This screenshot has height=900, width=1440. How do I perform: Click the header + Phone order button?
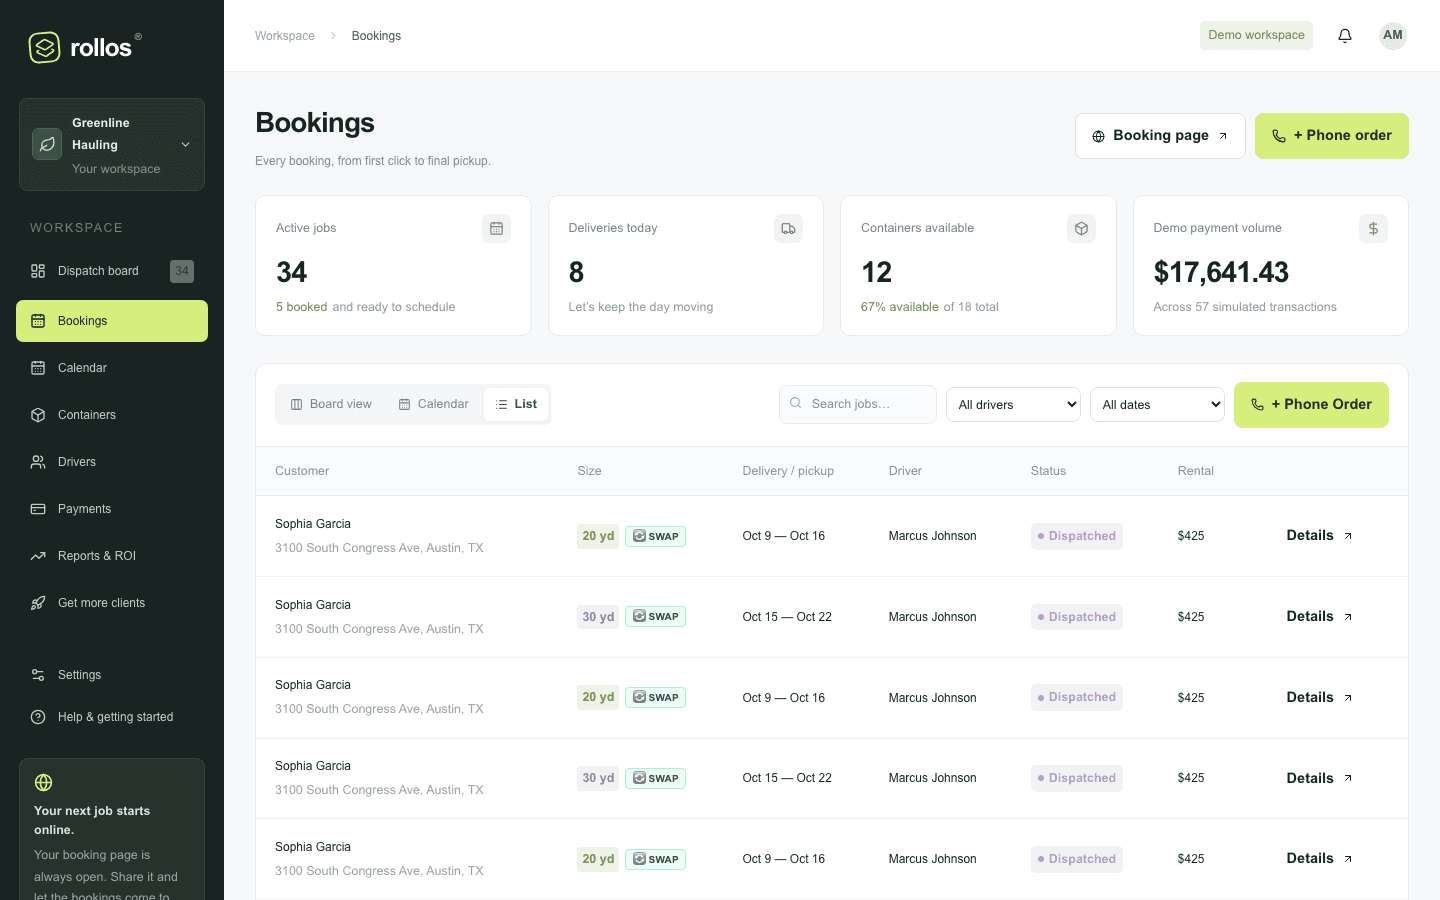coord(1332,136)
